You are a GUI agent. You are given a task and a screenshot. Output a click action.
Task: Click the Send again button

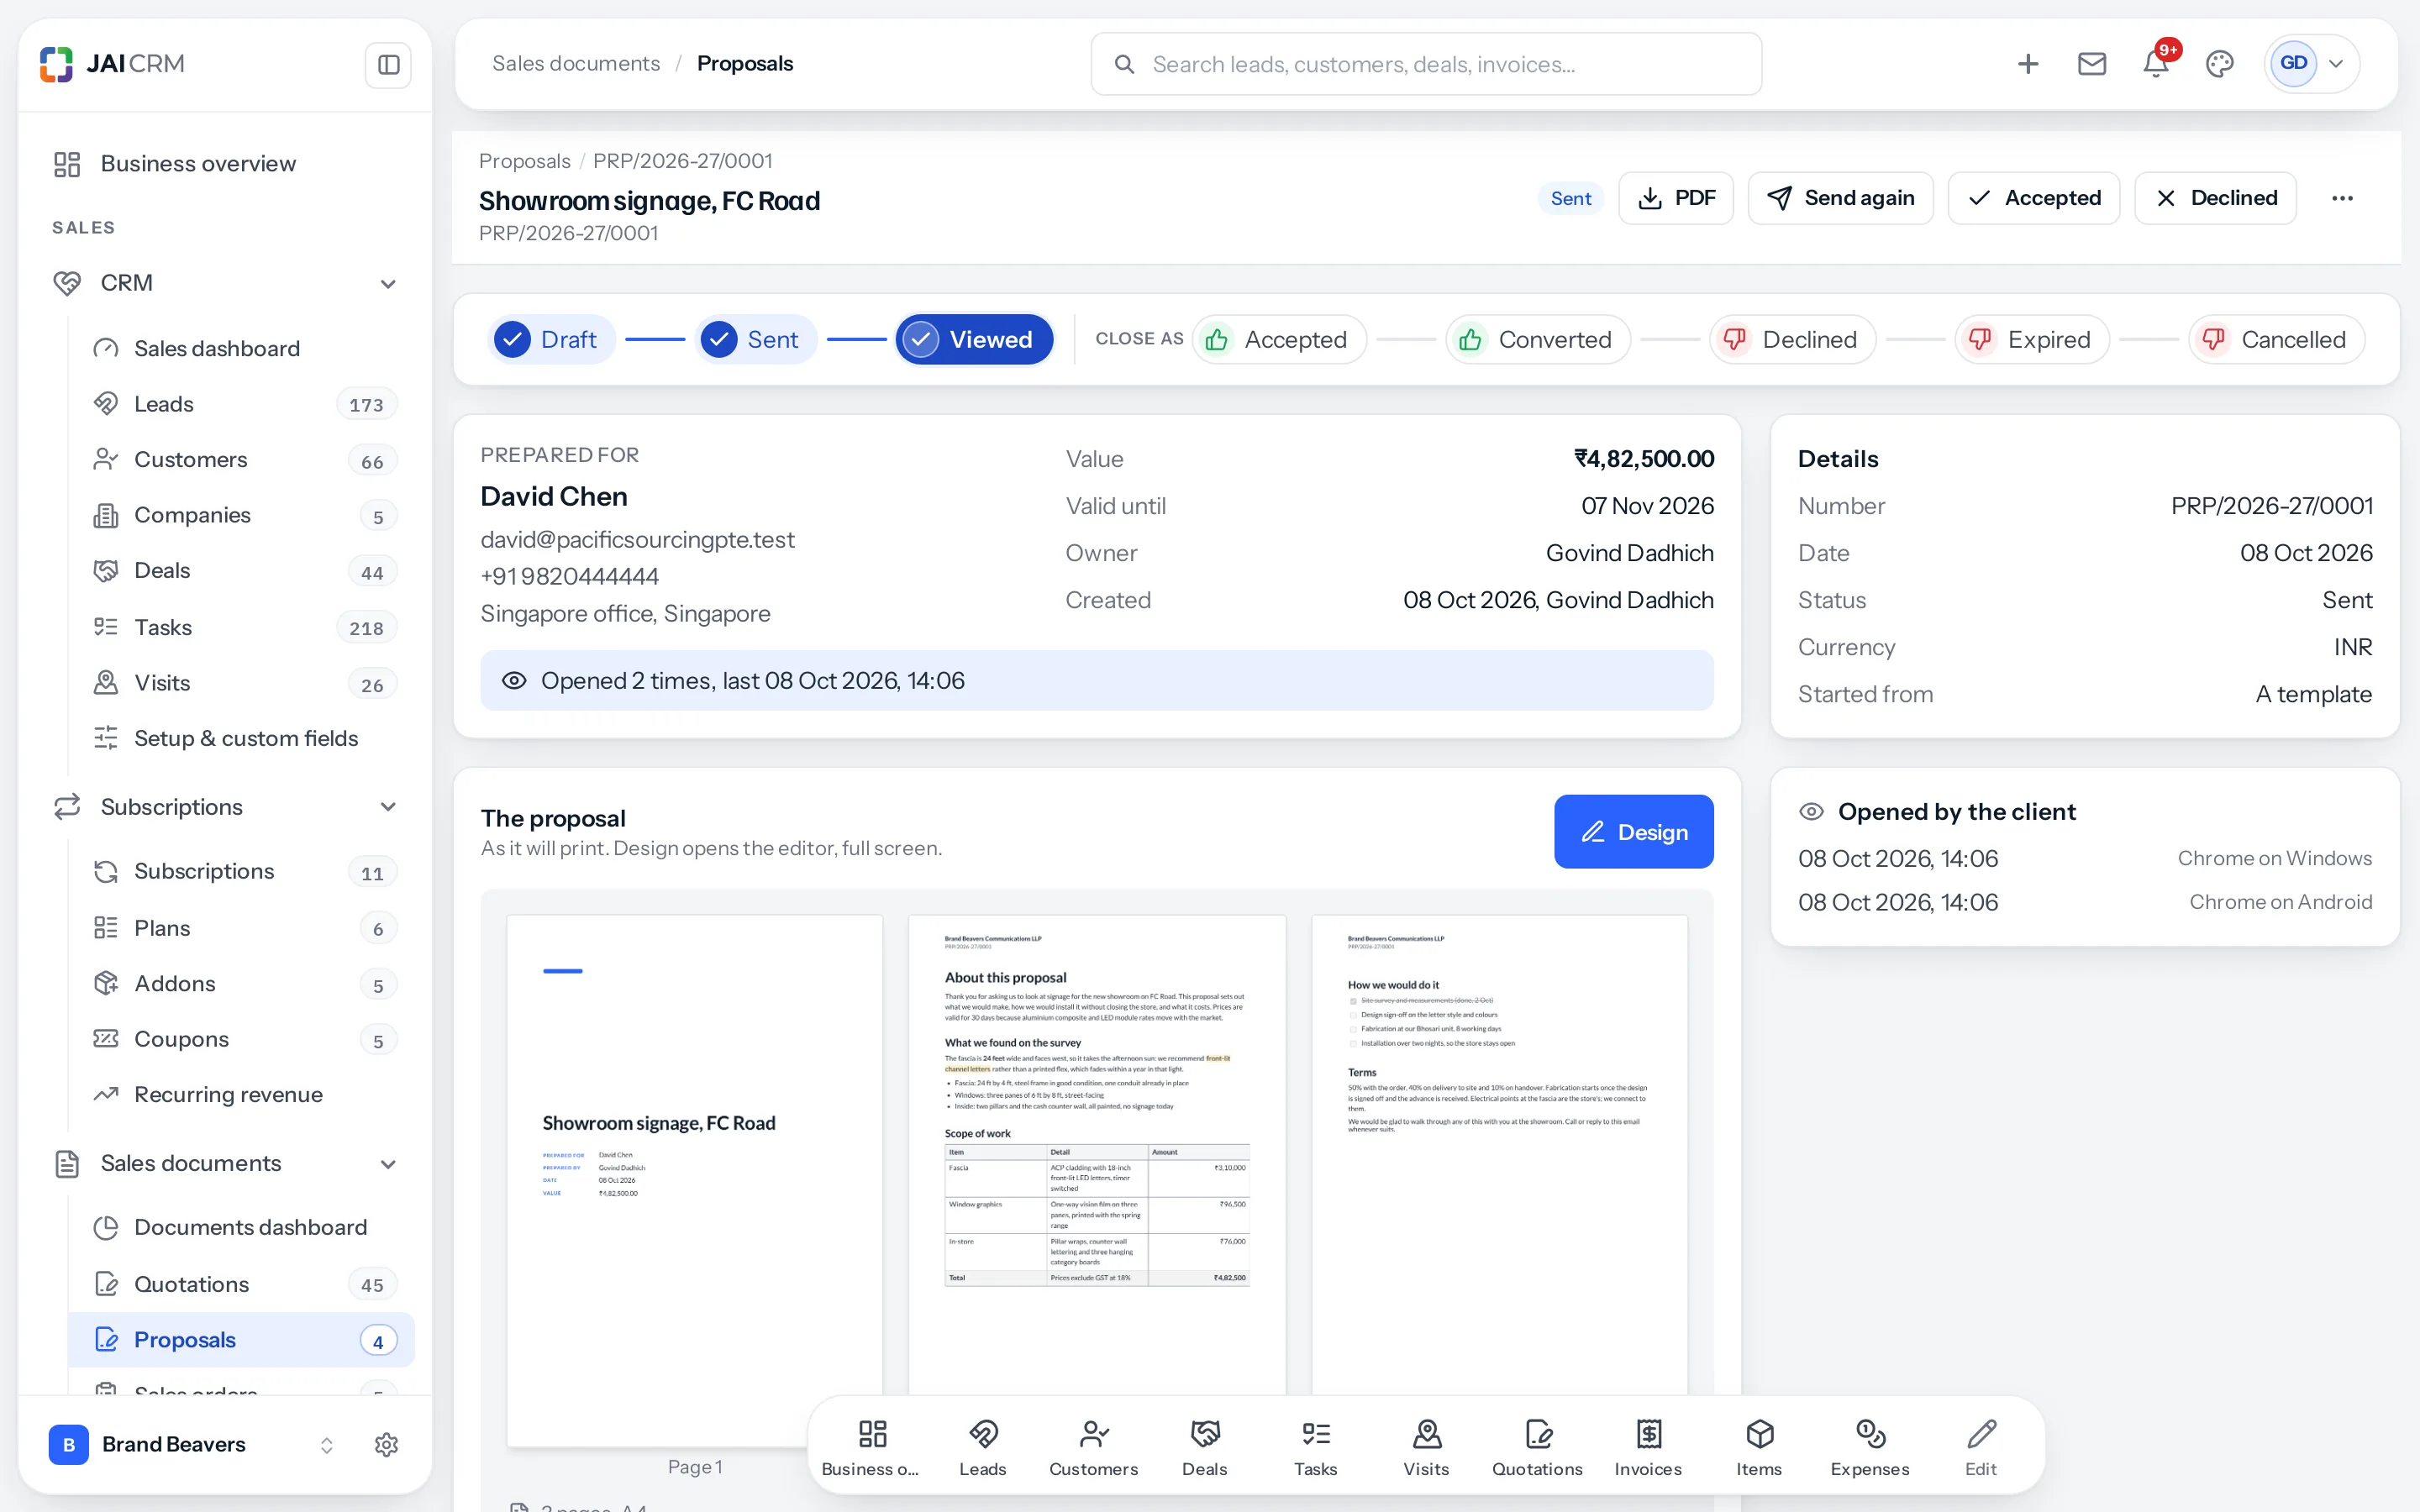point(1840,198)
